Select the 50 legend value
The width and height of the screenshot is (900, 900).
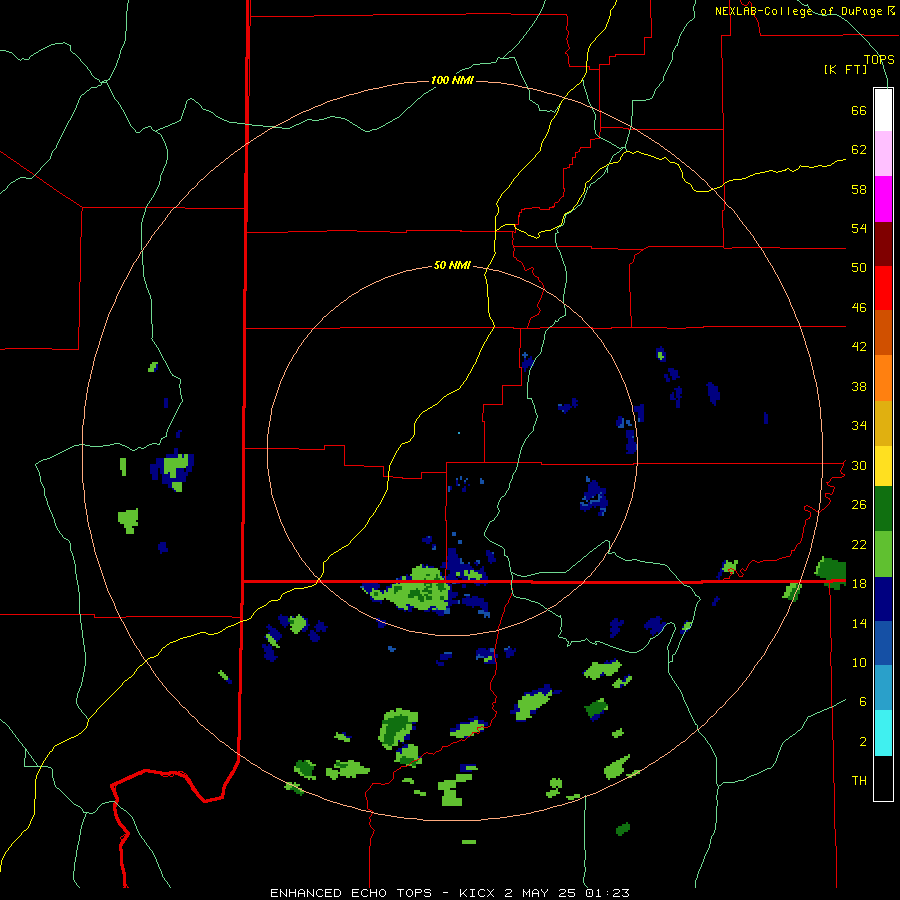(x=859, y=267)
